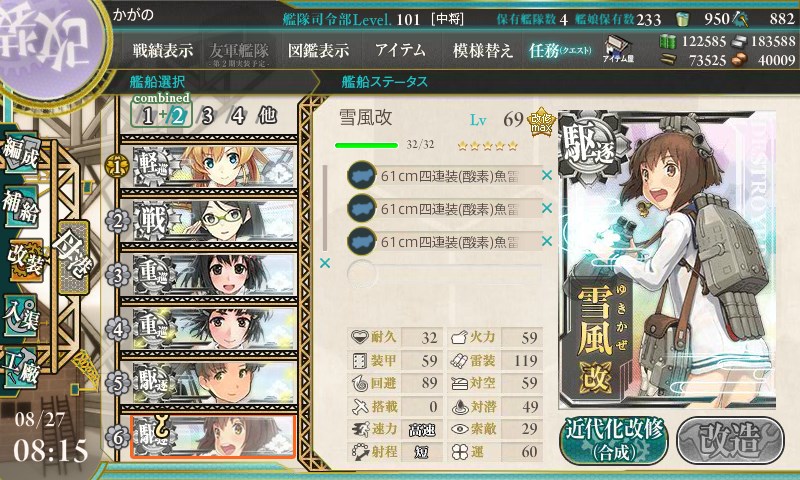800x480 pixels.
Task: Click the empty fourth equipment slot
Action: click(444, 273)
